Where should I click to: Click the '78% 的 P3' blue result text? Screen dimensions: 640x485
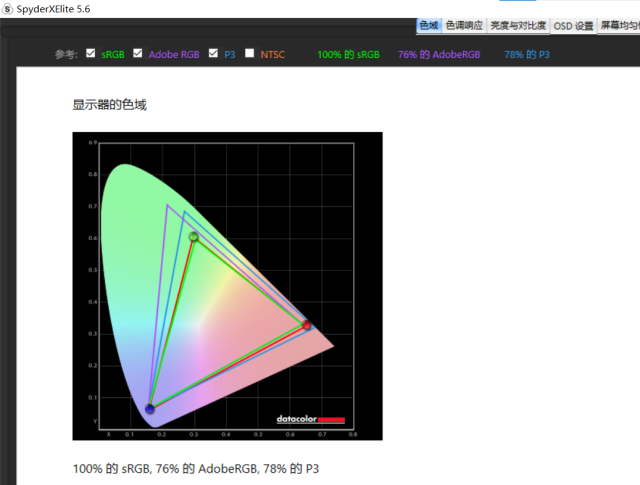point(527,54)
